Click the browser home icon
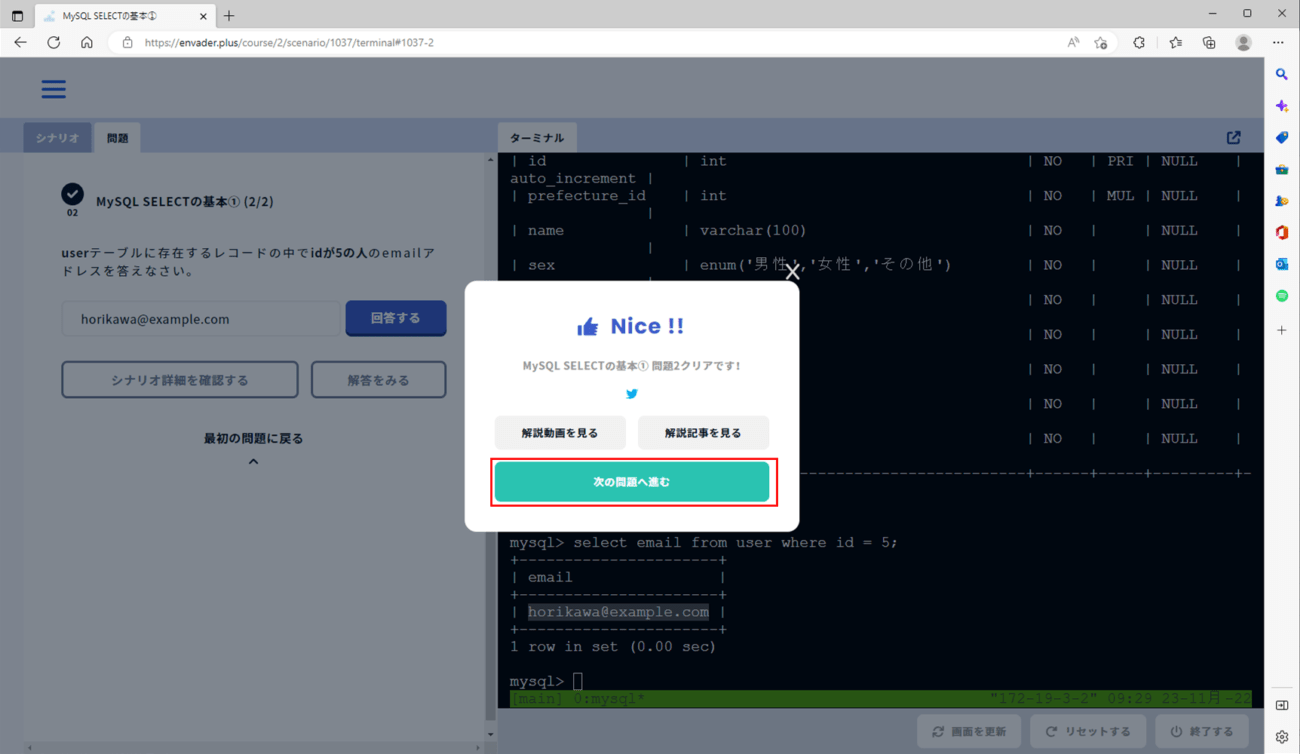The height and width of the screenshot is (754, 1300). click(87, 43)
